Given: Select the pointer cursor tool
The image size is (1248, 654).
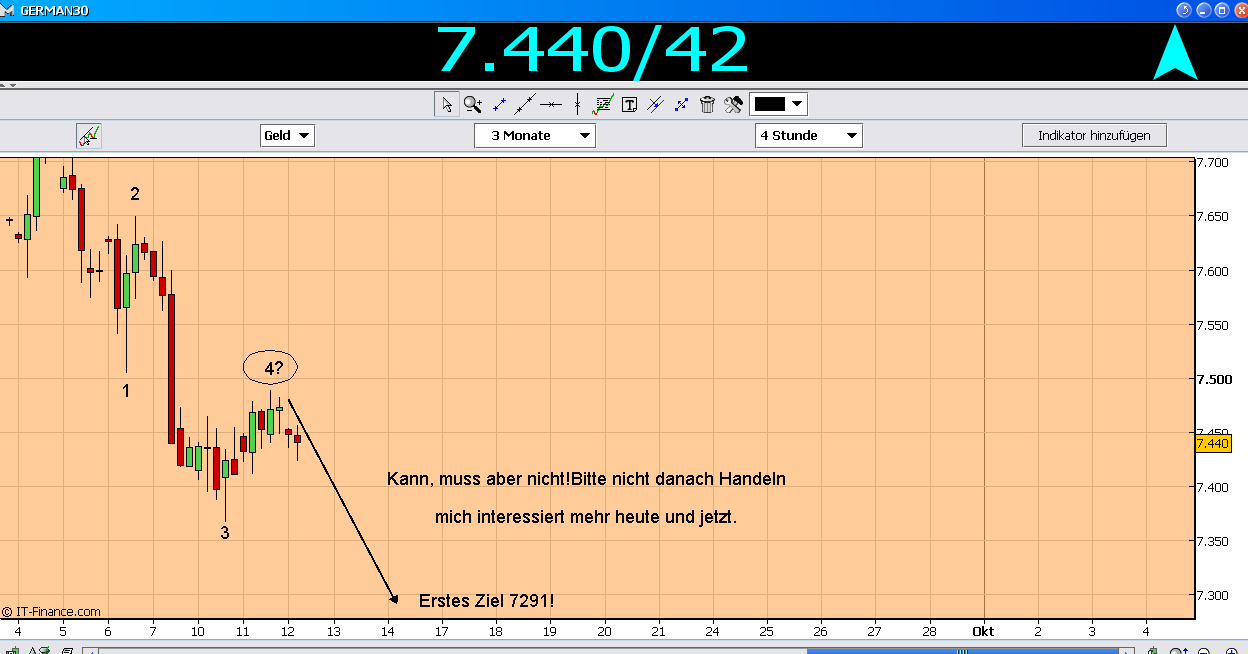Looking at the screenshot, I should coord(446,104).
